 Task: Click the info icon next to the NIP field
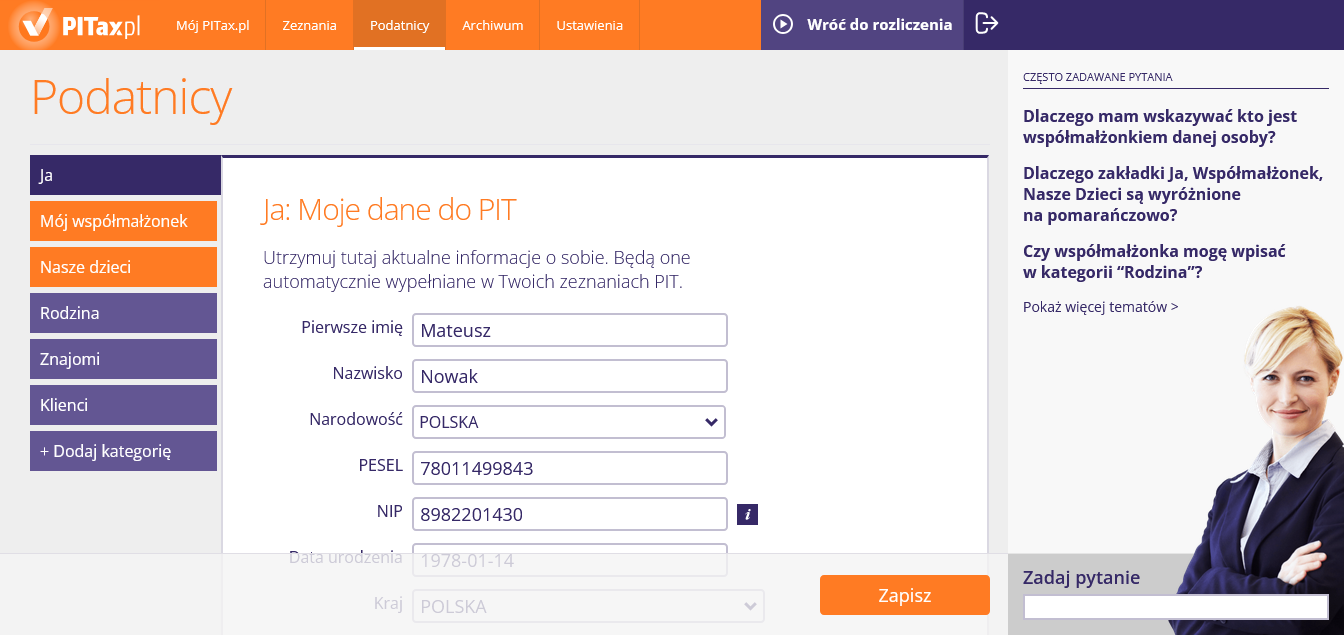pos(747,513)
